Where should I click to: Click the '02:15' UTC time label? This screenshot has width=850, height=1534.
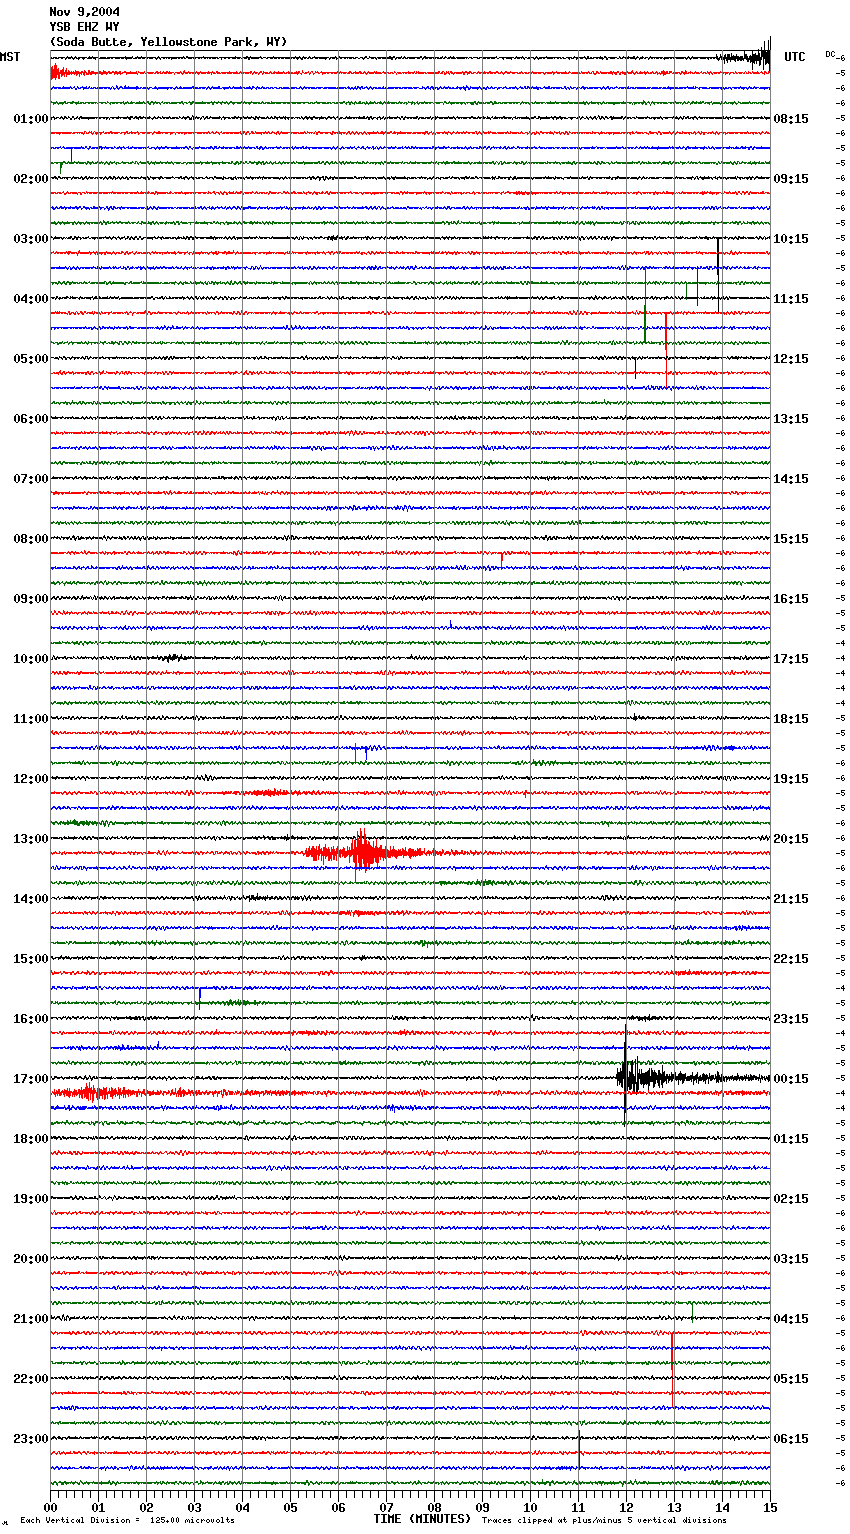pos(791,1199)
